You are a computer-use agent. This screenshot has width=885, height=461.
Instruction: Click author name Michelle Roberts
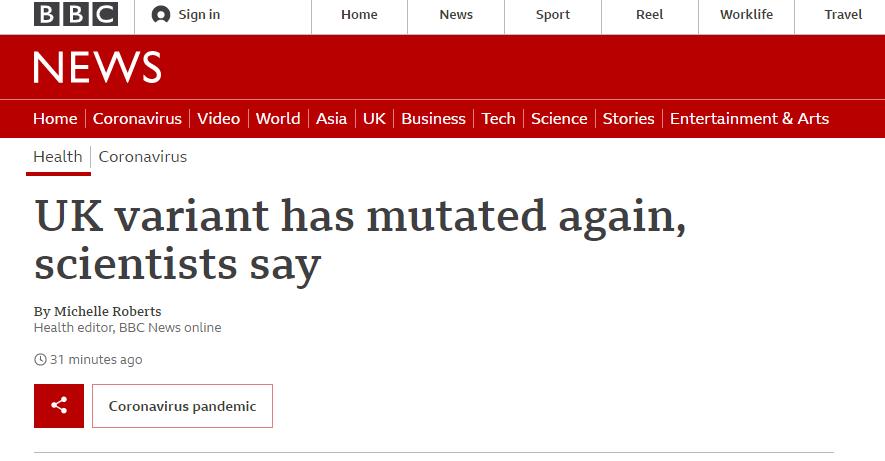[x=107, y=311]
